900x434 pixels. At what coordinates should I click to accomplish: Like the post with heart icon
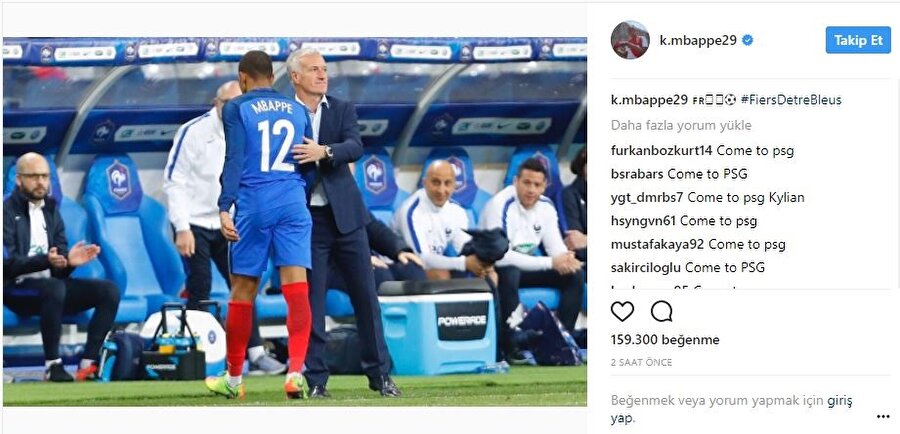tap(622, 311)
